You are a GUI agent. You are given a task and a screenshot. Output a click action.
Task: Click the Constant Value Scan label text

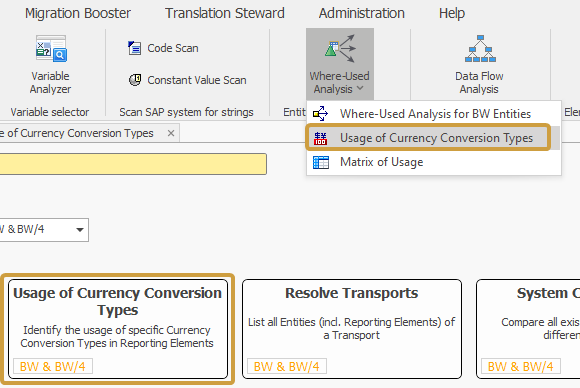pyautogui.click(x=197, y=80)
